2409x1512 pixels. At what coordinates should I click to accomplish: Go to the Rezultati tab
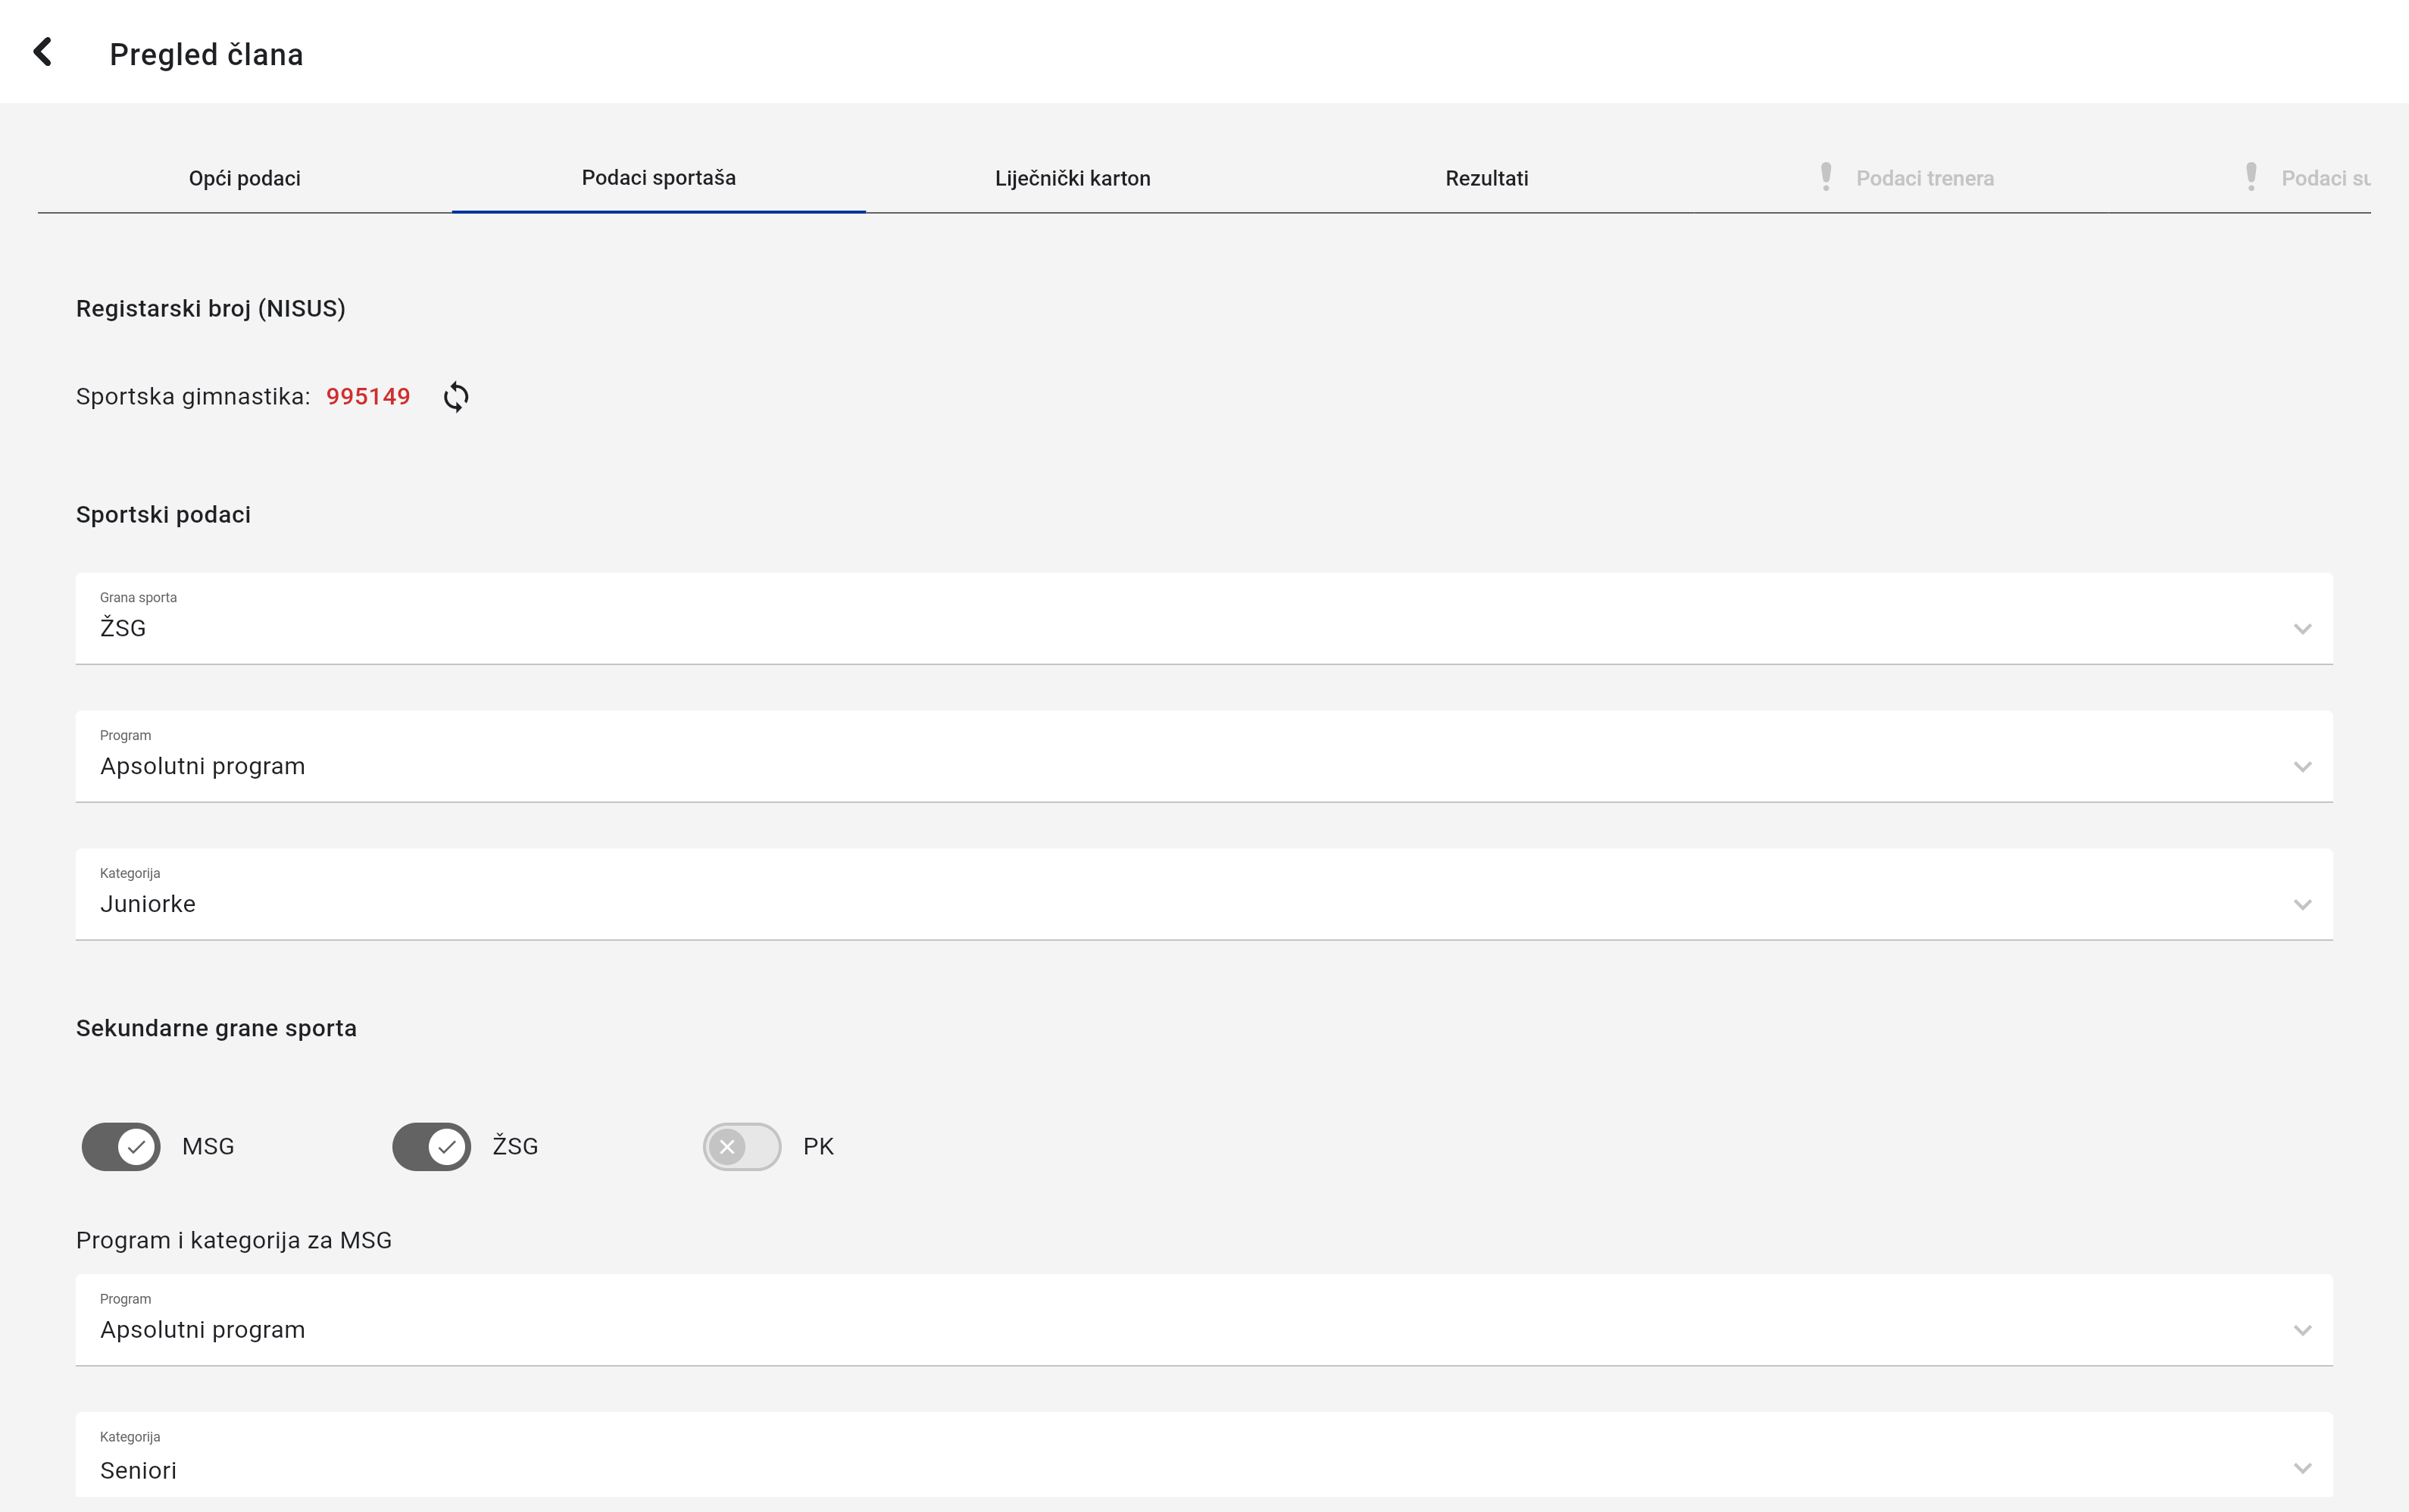tap(1486, 178)
